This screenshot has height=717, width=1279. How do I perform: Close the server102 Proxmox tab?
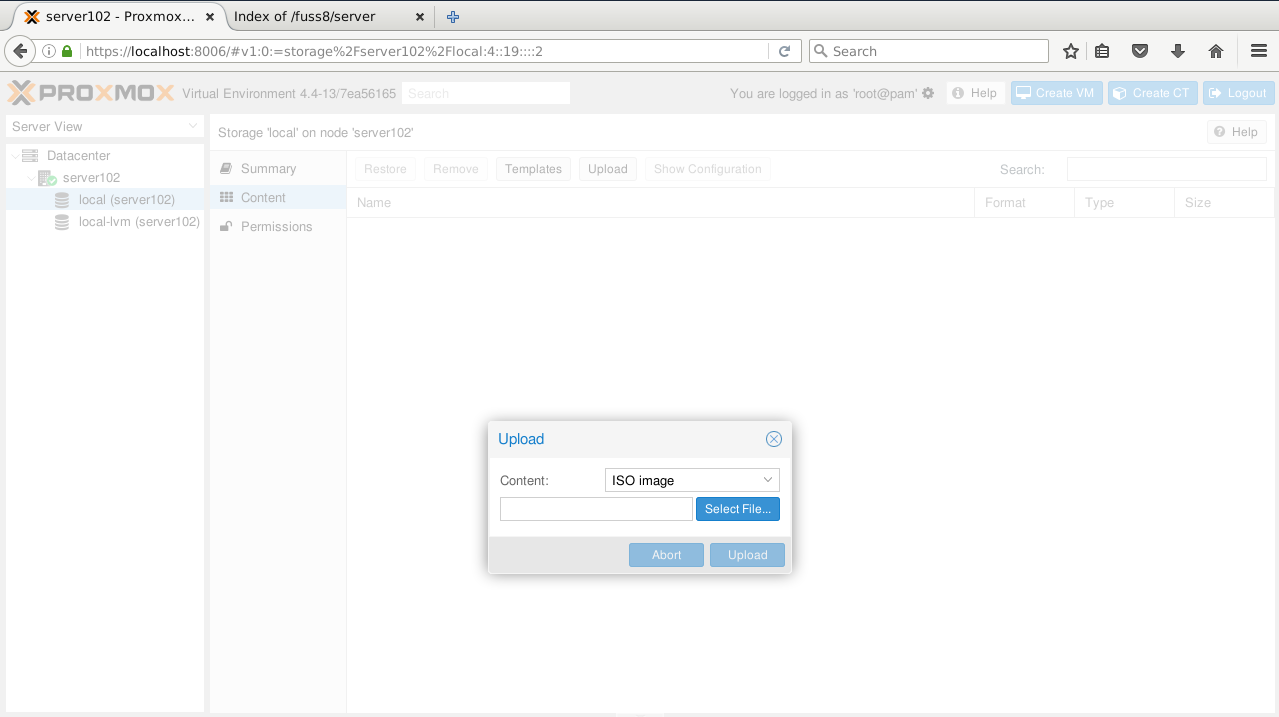[209, 17]
